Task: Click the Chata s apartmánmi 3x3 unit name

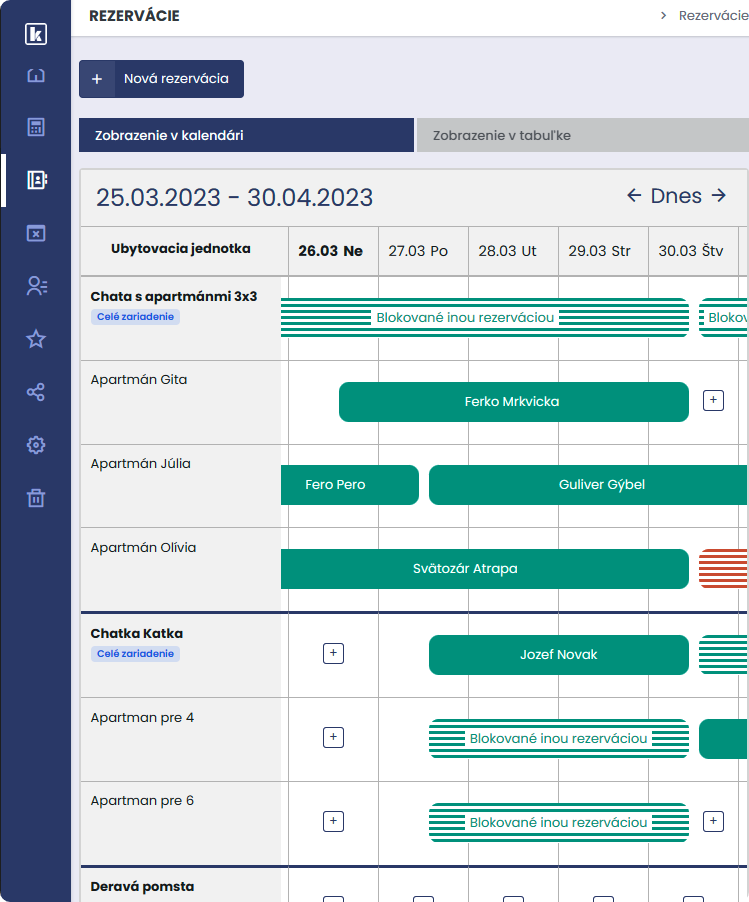Action: click(x=174, y=296)
